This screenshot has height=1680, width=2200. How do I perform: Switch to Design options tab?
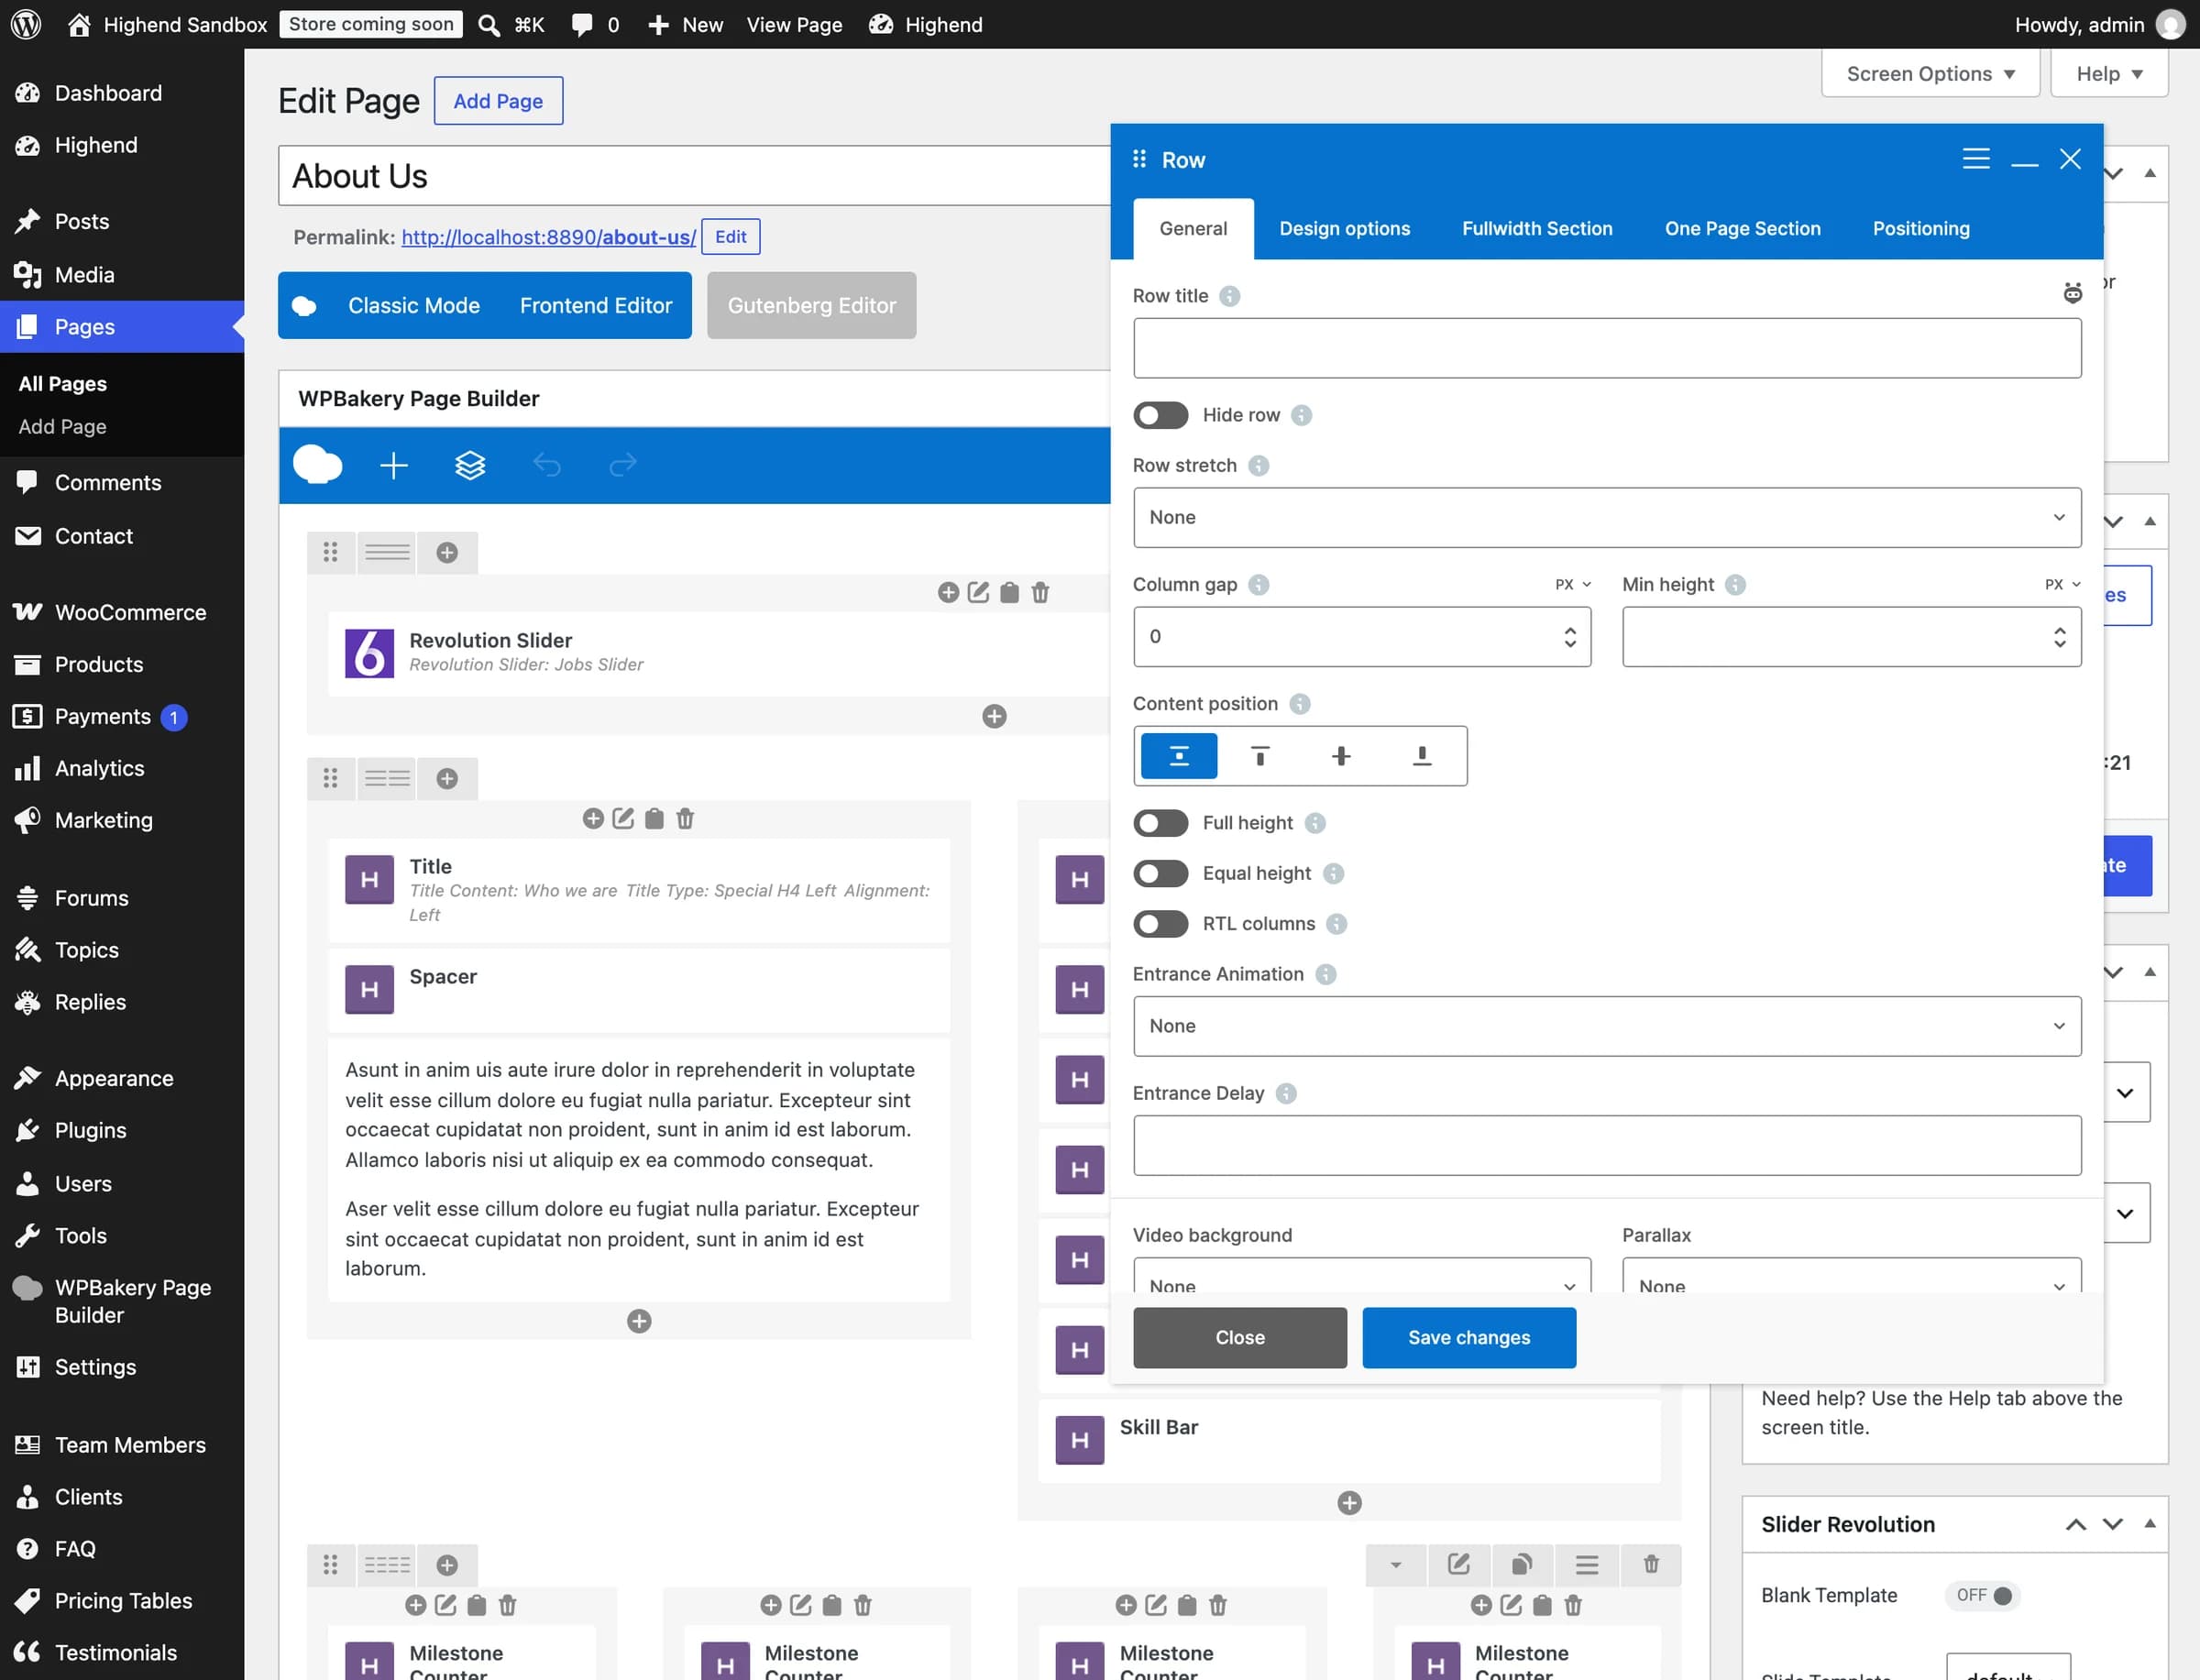[1344, 229]
